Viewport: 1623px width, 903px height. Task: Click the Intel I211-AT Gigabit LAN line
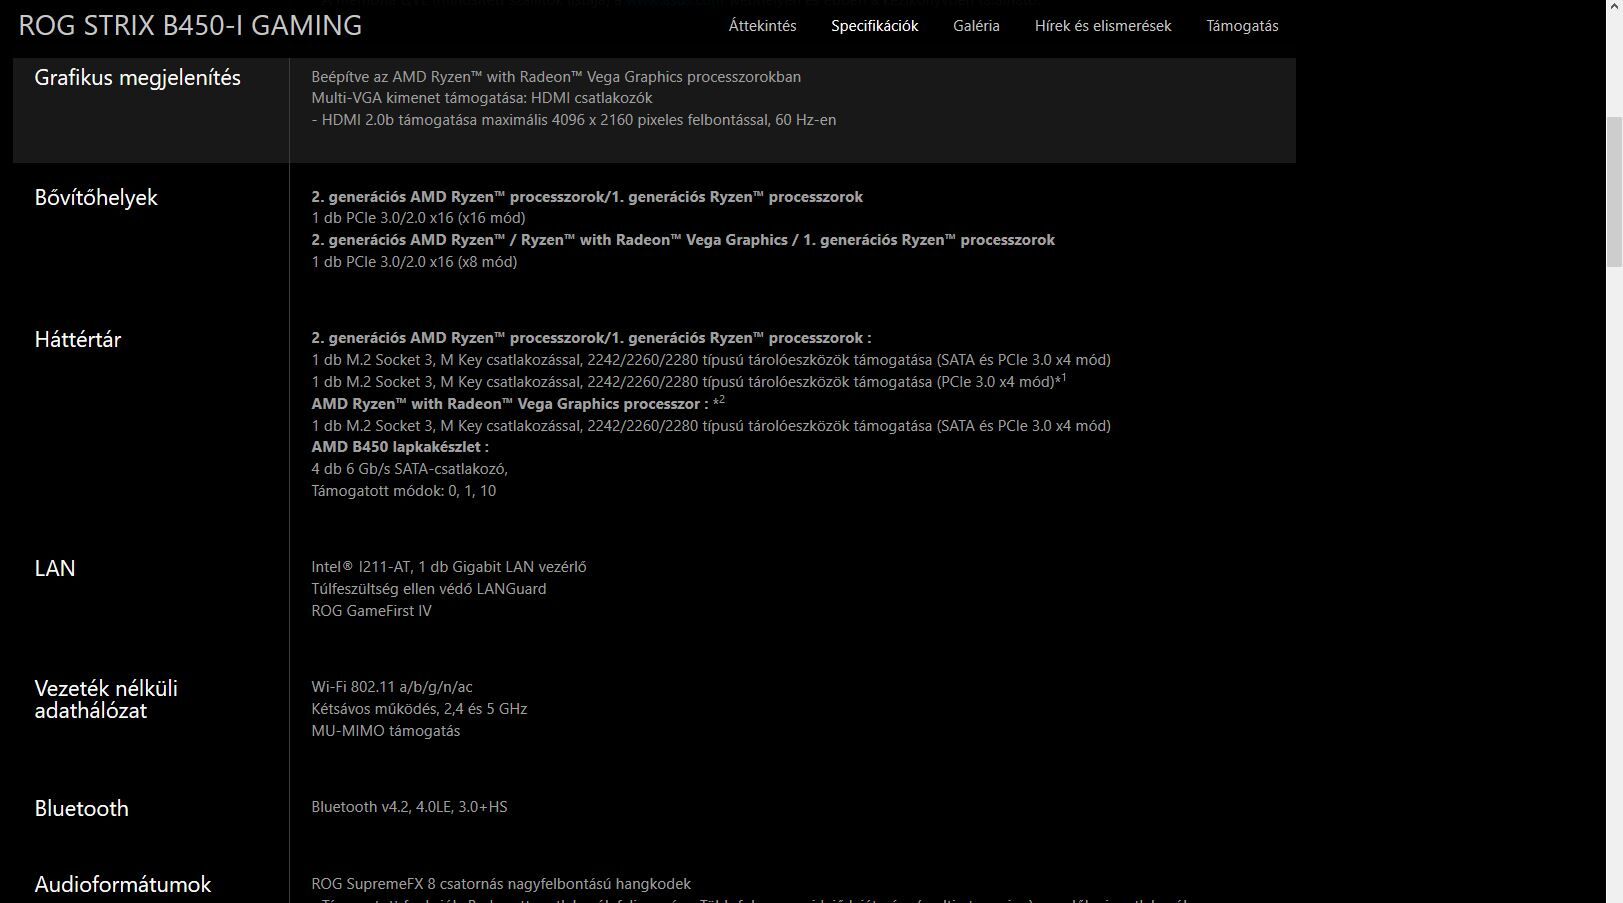(449, 567)
